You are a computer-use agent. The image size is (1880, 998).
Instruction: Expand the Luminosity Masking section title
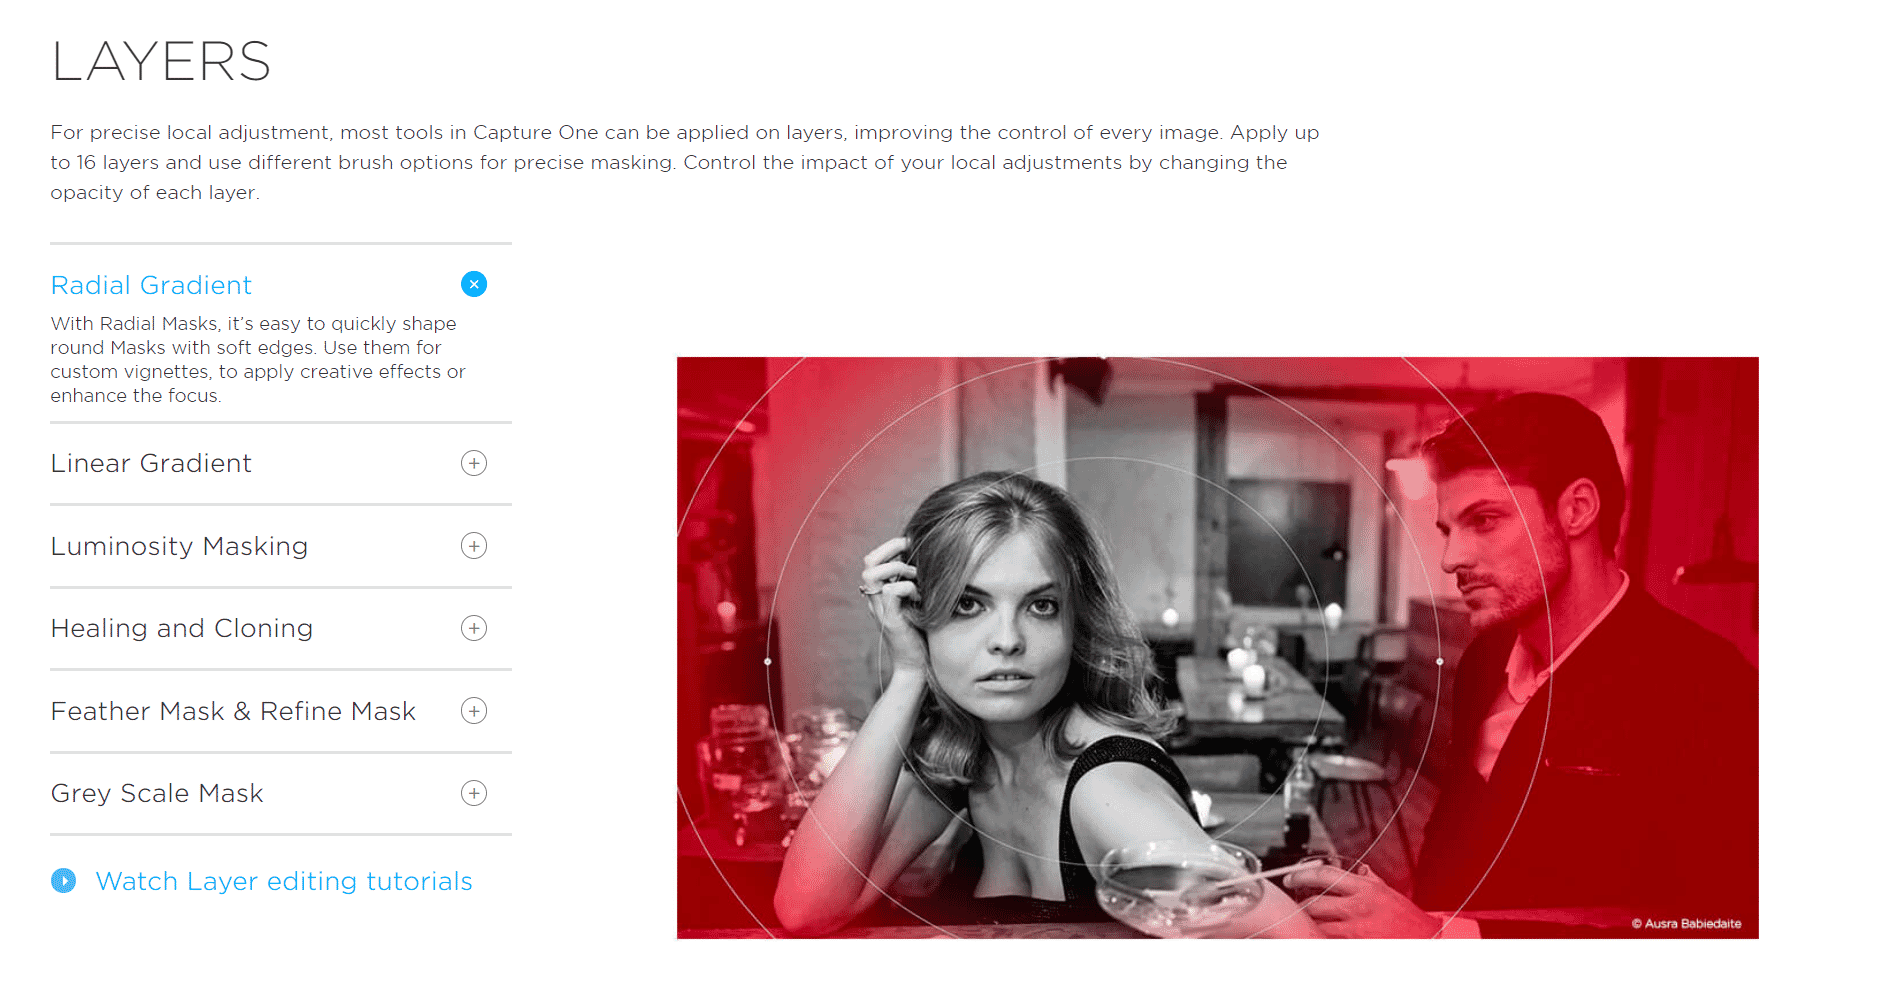pyautogui.click(x=179, y=547)
